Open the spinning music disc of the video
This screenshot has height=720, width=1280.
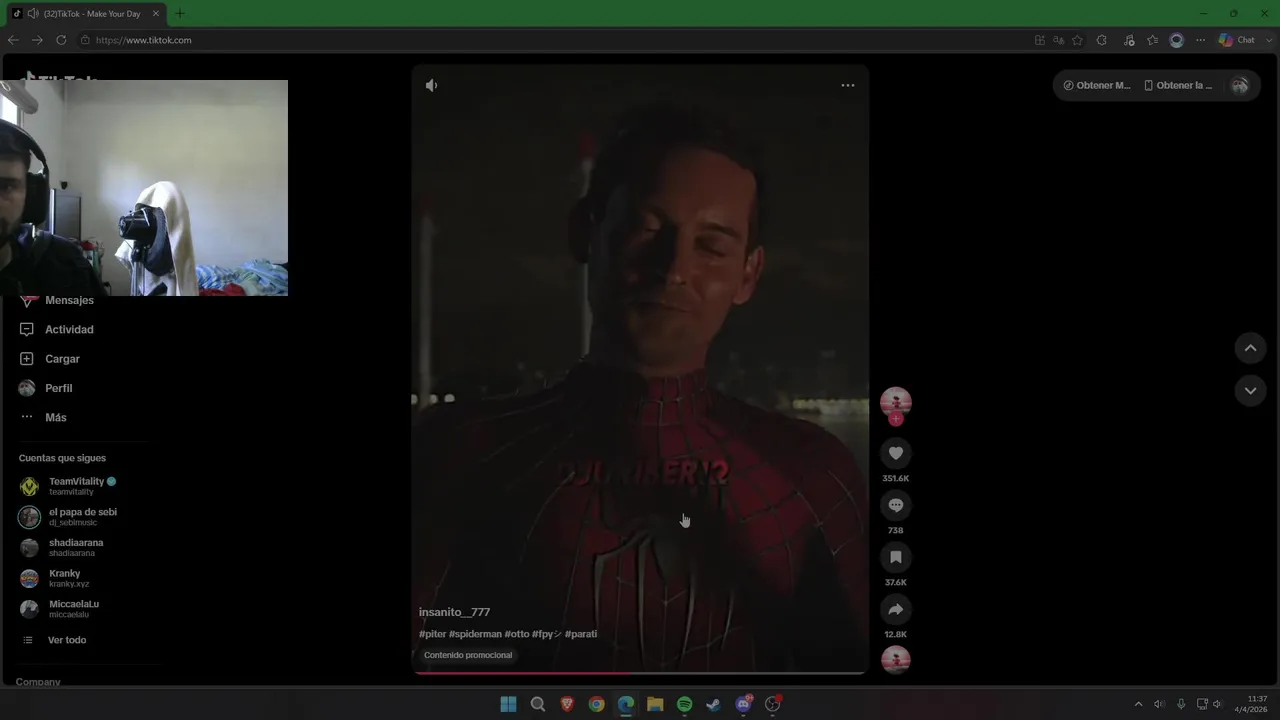coord(896,660)
